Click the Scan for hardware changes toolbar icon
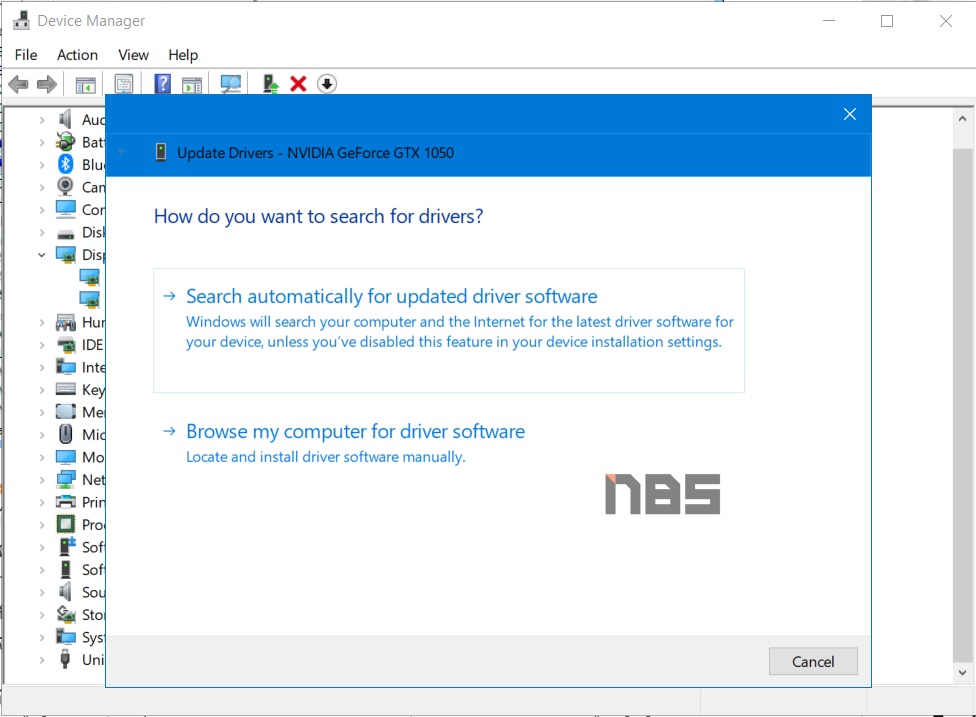Viewport: 976px width, 717px height. pos(231,84)
